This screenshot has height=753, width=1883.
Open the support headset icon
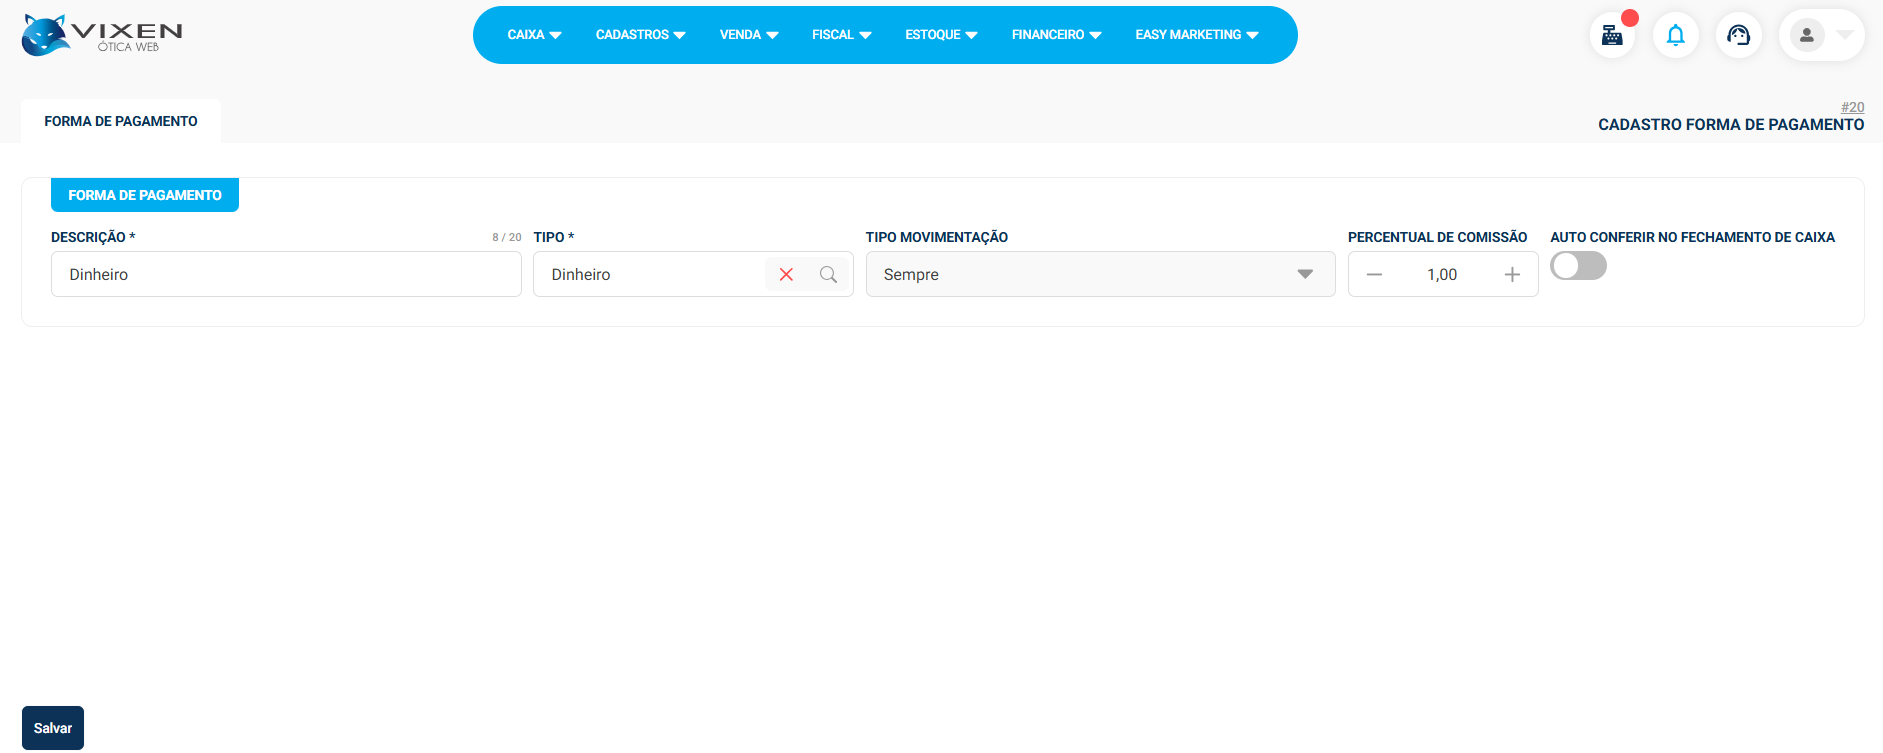tap(1738, 36)
